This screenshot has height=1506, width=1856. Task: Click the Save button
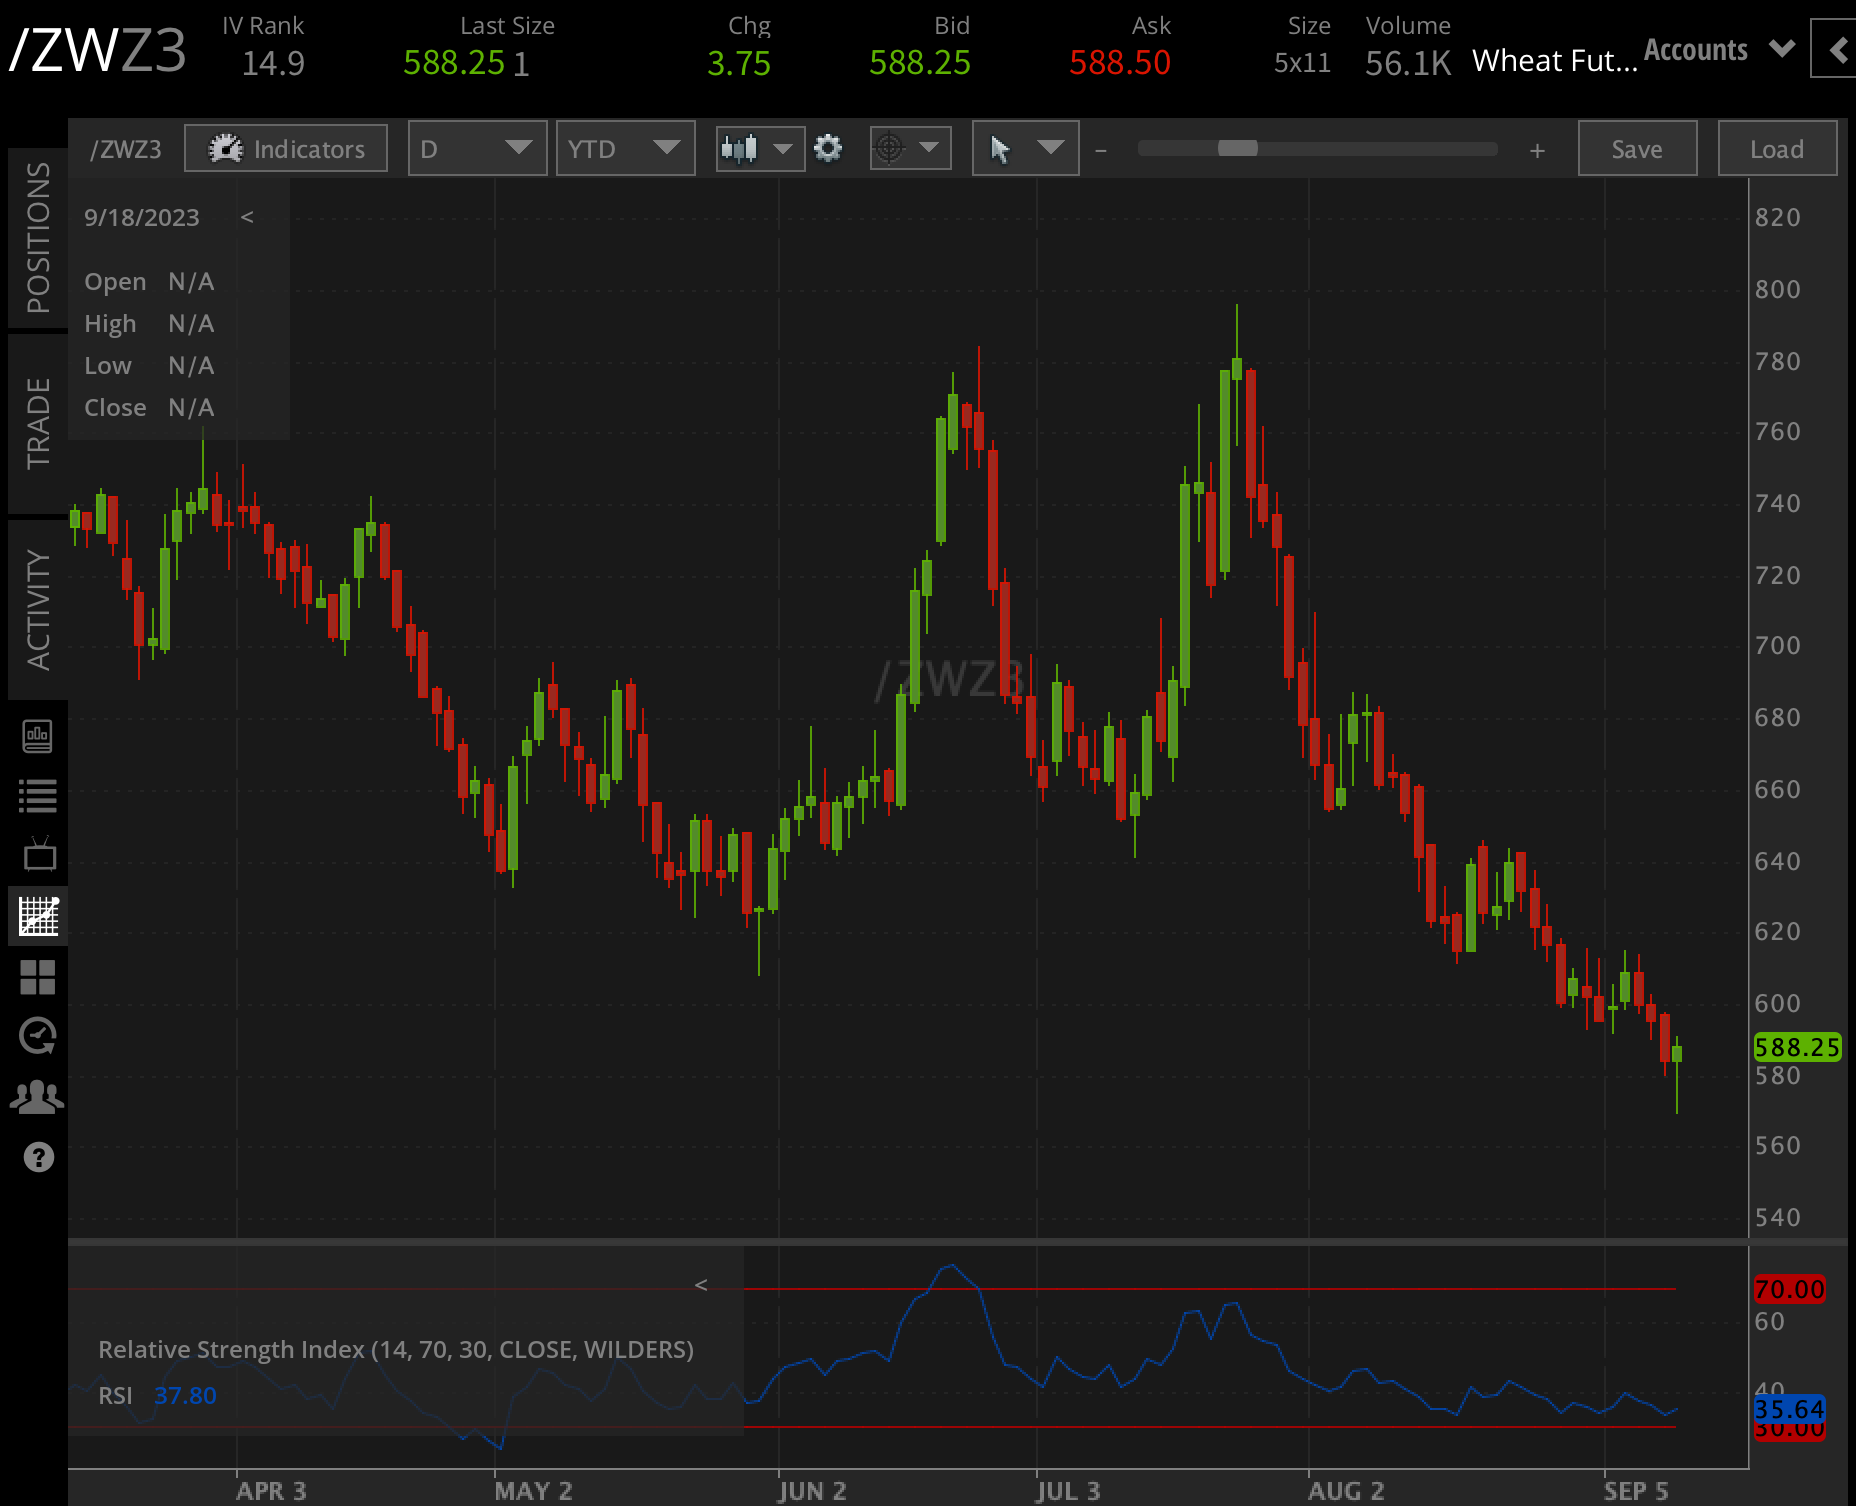tap(1636, 148)
